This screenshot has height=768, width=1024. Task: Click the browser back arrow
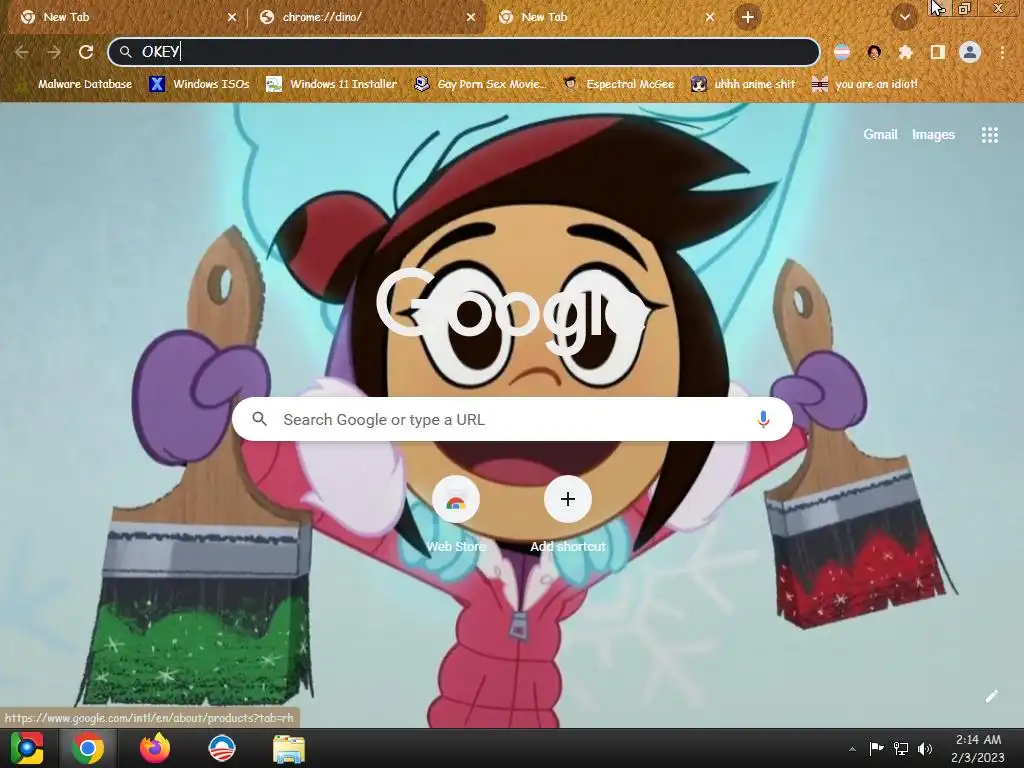(22, 52)
